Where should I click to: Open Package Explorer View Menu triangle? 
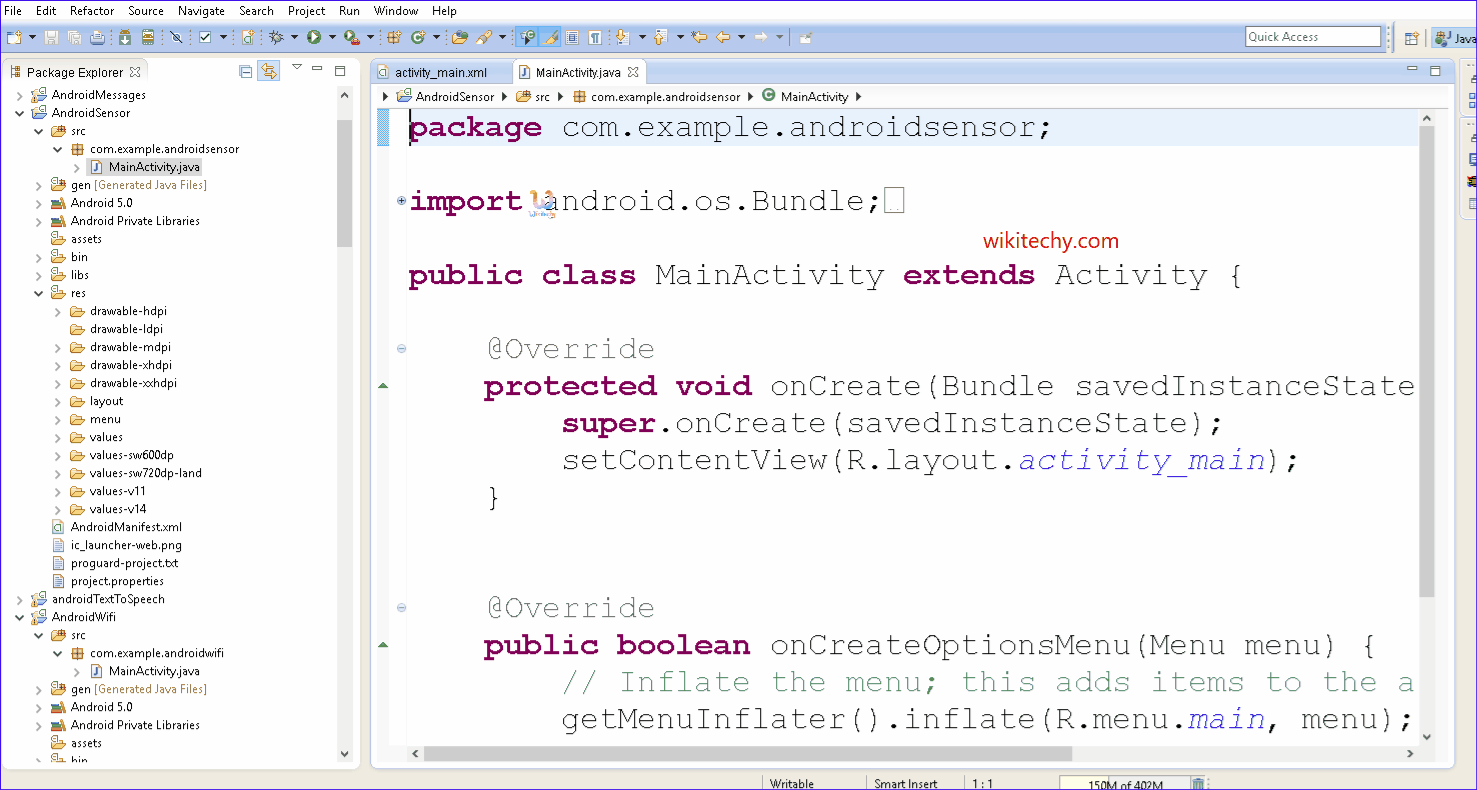(x=296, y=68)
